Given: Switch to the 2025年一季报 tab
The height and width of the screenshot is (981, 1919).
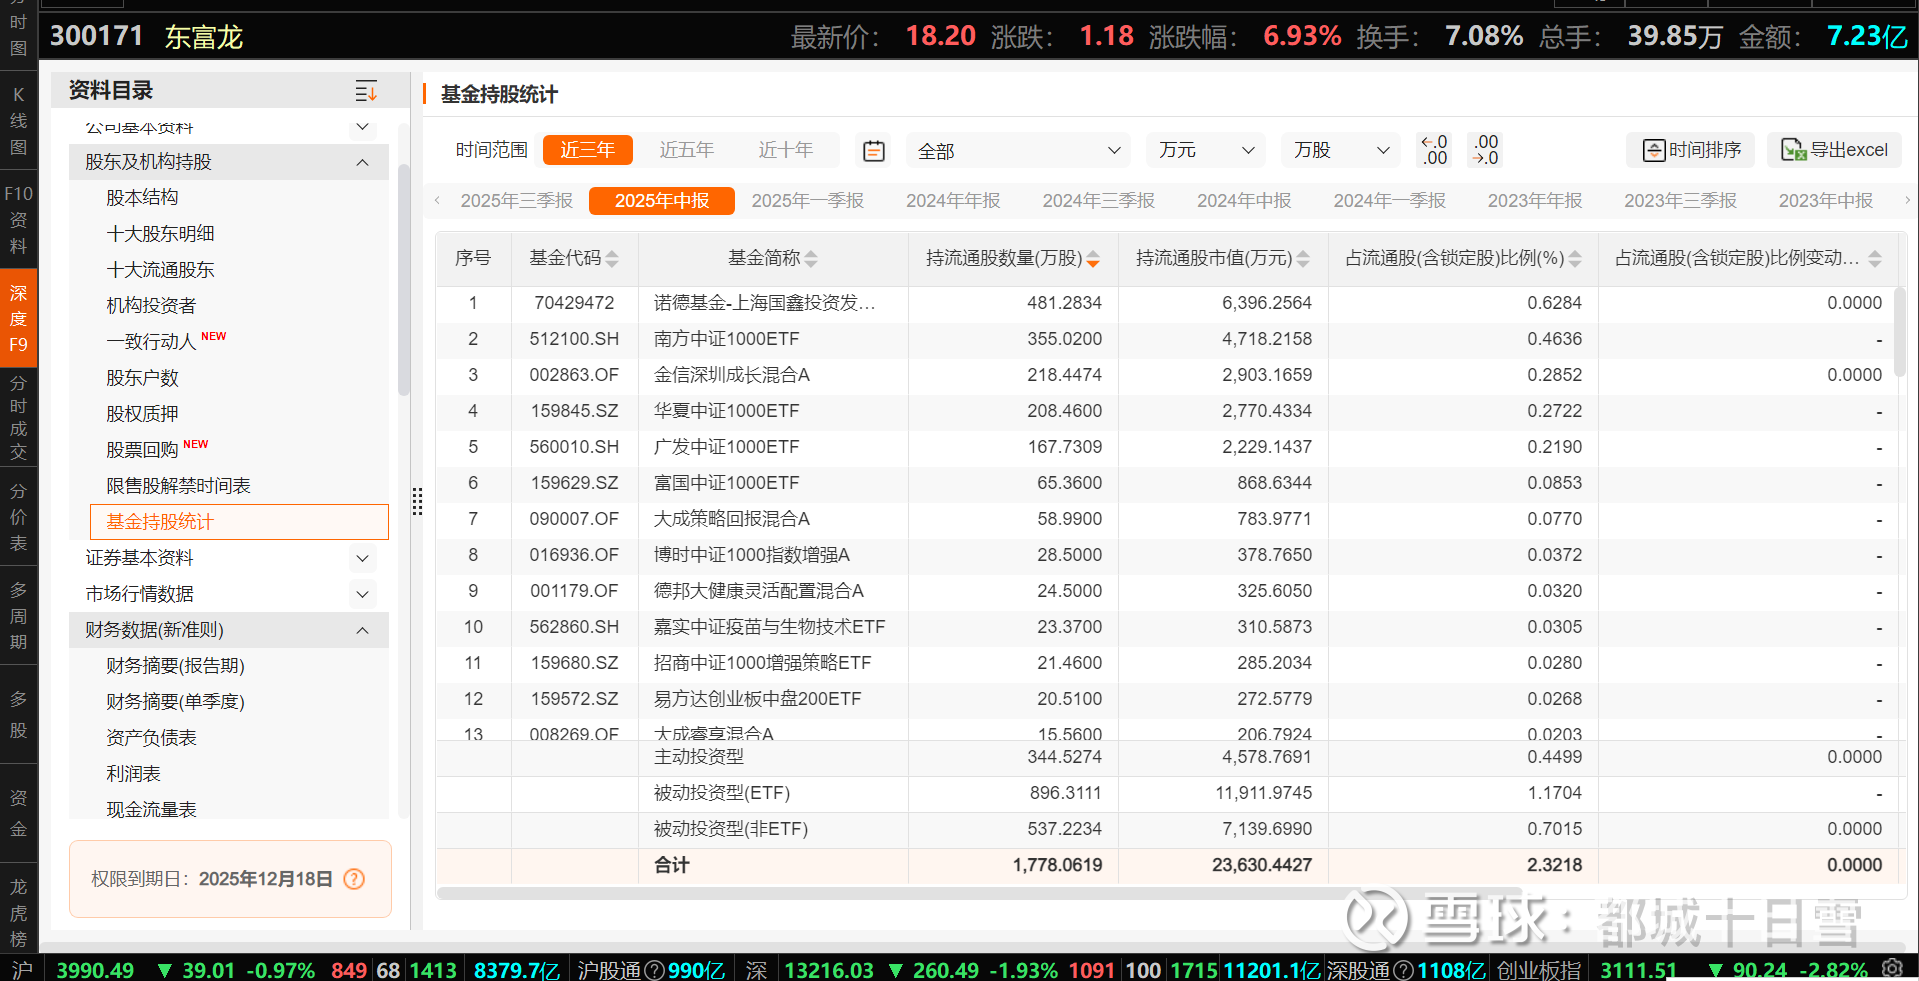Looking at the screenshot, I should [807, 201].
